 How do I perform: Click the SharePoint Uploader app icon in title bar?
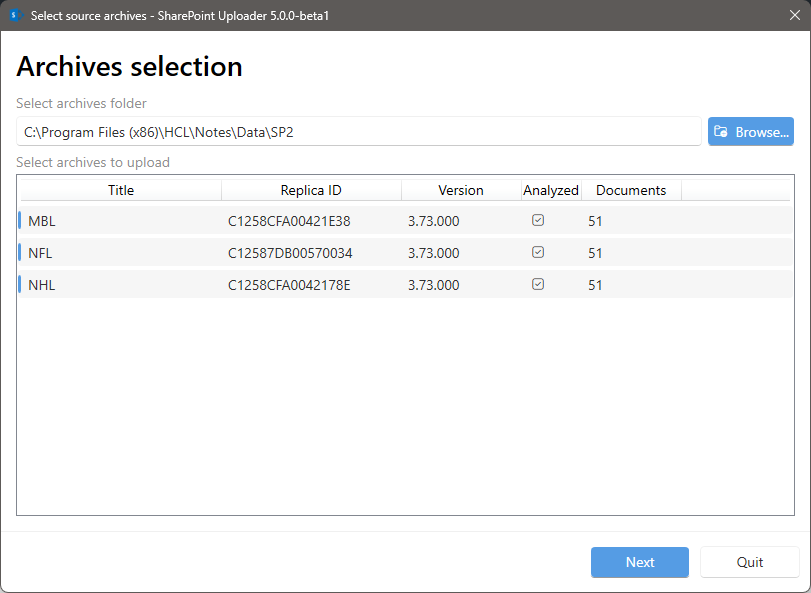[x=15, y=15]
